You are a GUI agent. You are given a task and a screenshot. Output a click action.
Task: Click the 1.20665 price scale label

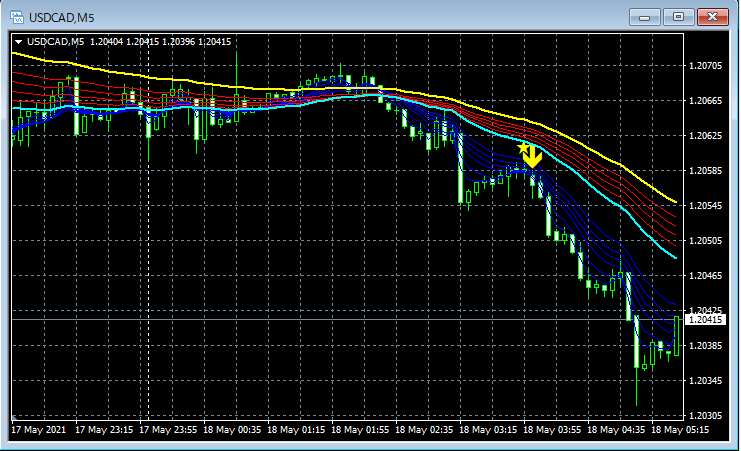click(706, 101)
